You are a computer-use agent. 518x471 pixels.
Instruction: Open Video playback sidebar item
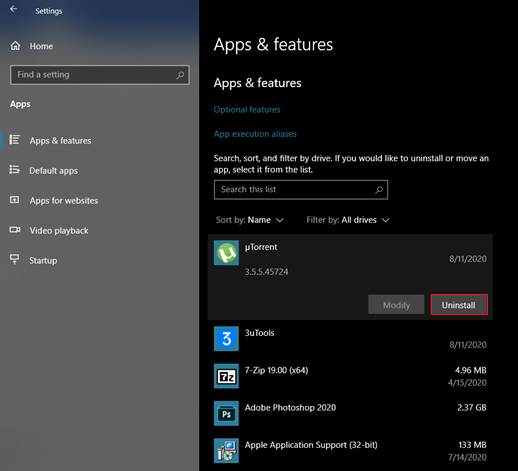59,231
